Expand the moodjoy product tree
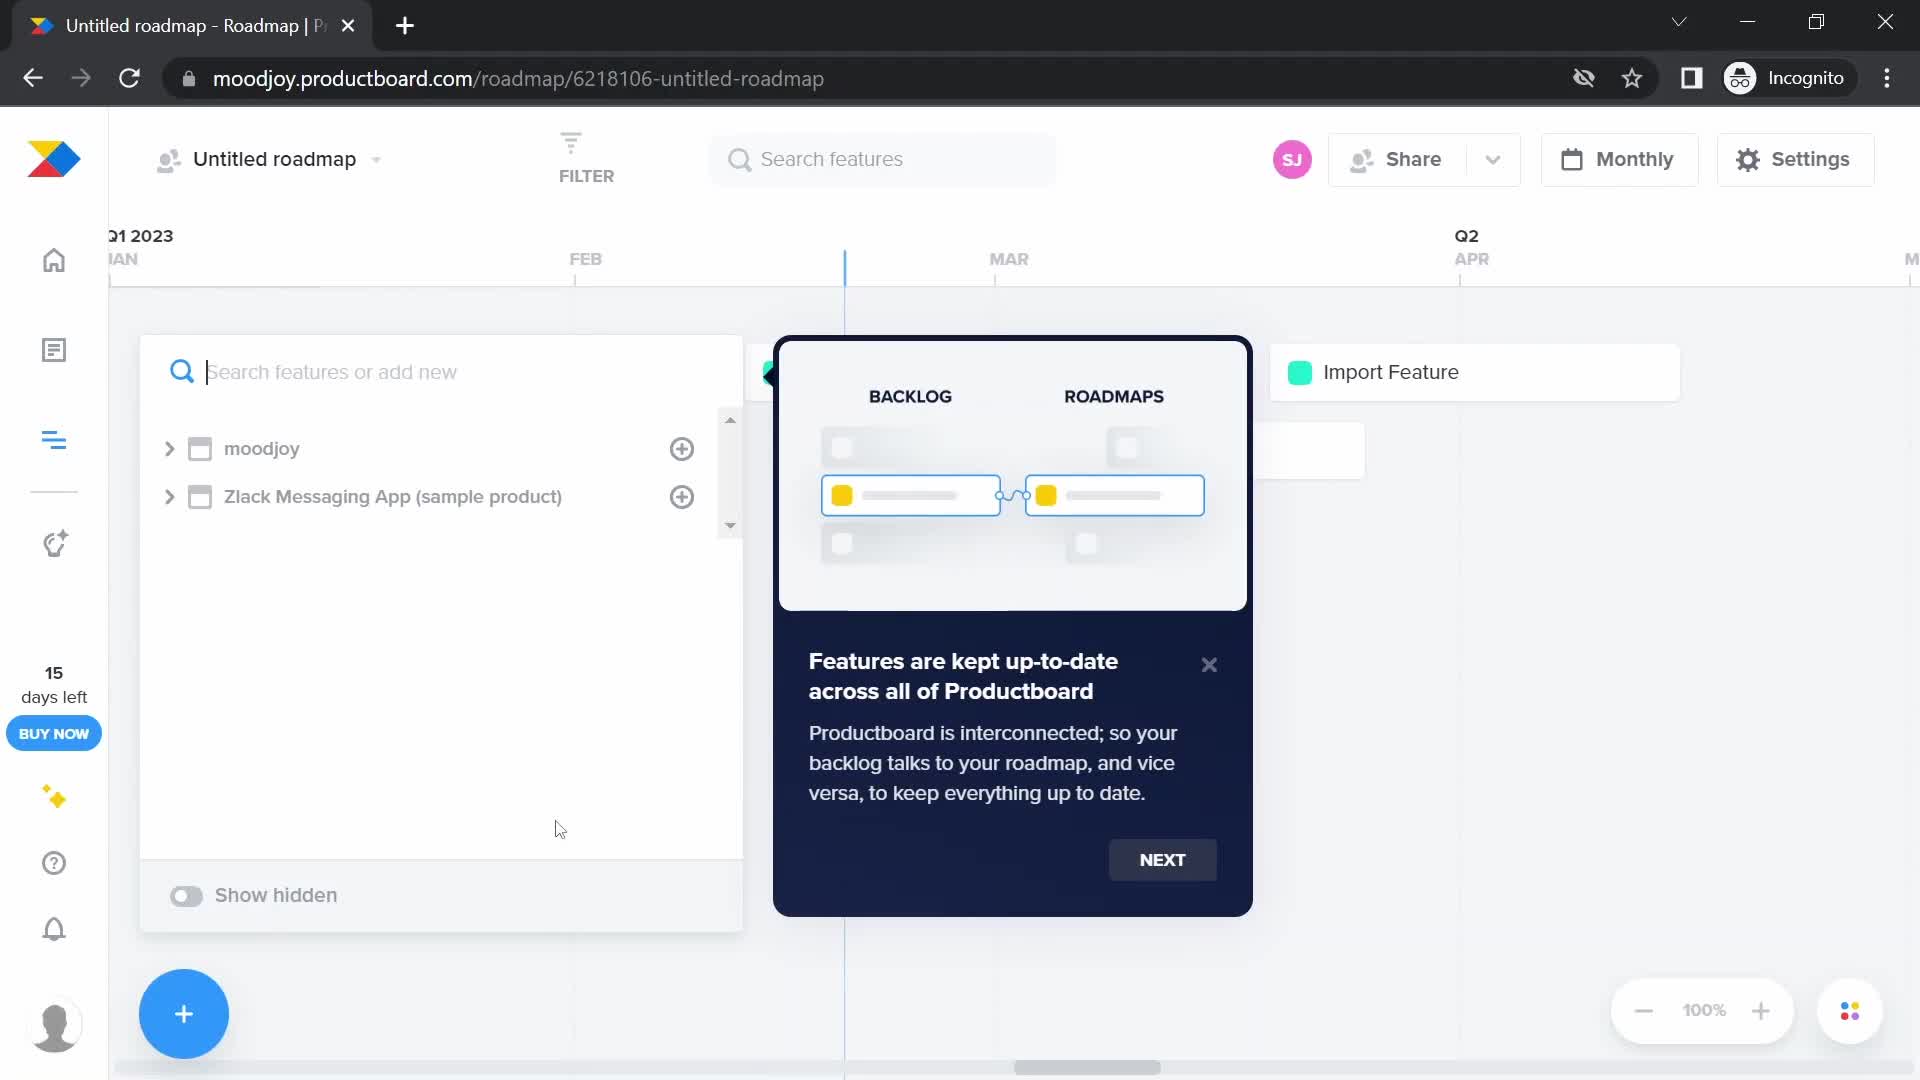Image resolution: width=1920 pixels, height=1080 pixels. pos(169,449)
